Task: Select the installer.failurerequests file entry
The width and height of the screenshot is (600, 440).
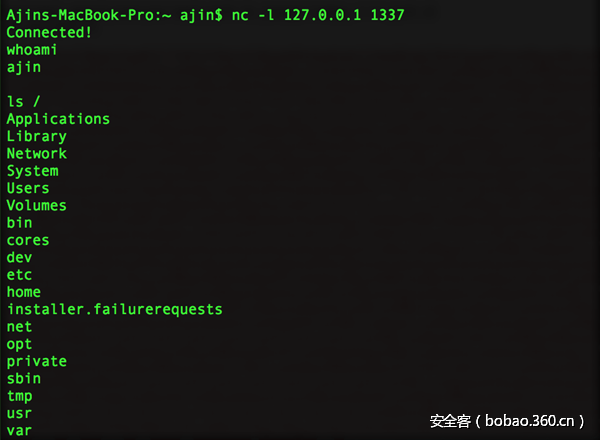Action: (x=114, y=309)
